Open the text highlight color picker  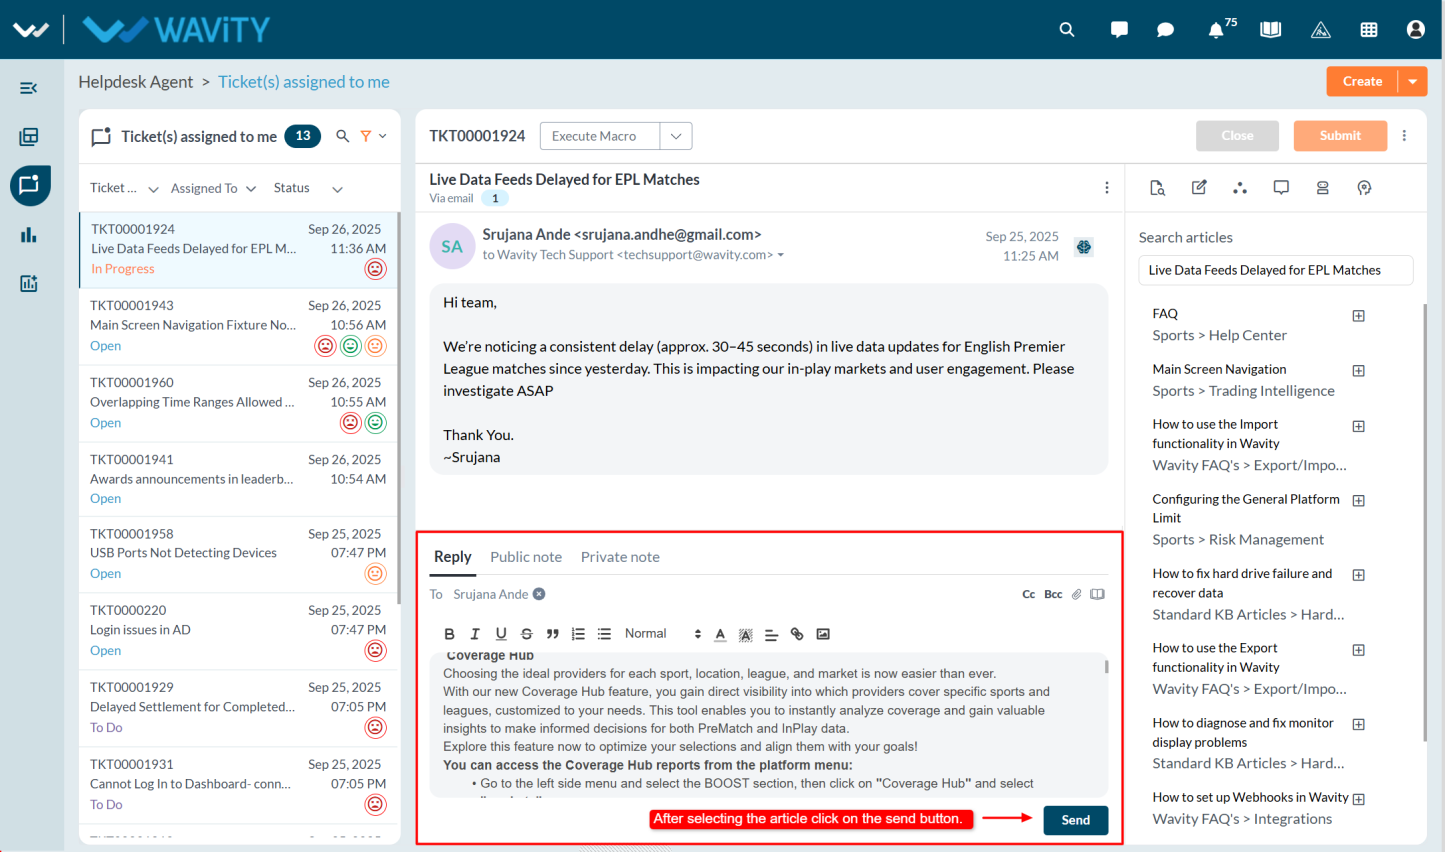pos(745,635)
